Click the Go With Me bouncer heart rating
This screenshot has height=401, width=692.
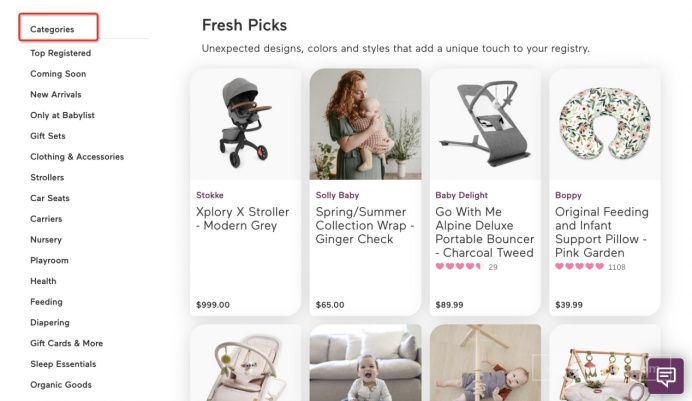pos(459,266)
